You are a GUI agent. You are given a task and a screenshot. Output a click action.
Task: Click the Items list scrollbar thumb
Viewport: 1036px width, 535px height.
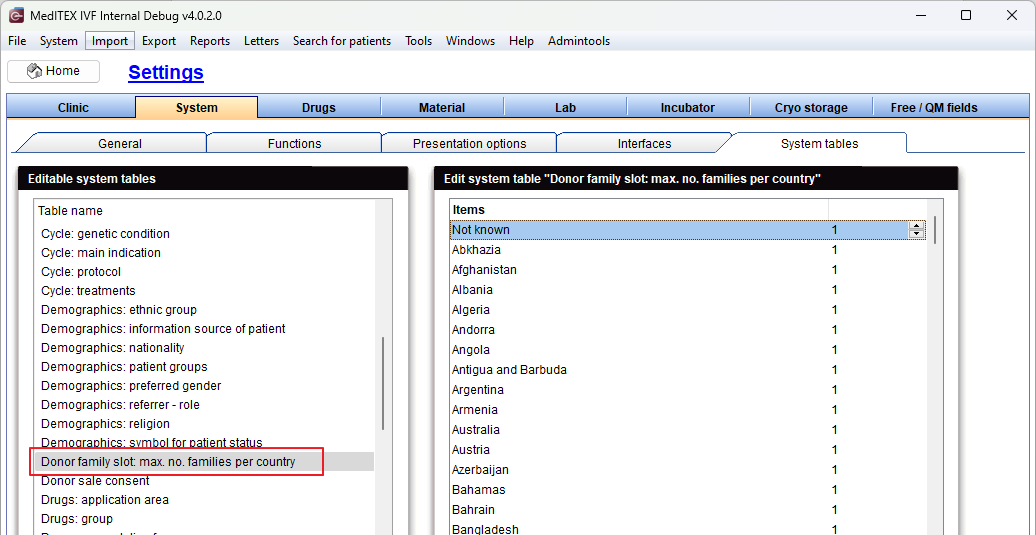click(934, 230)
